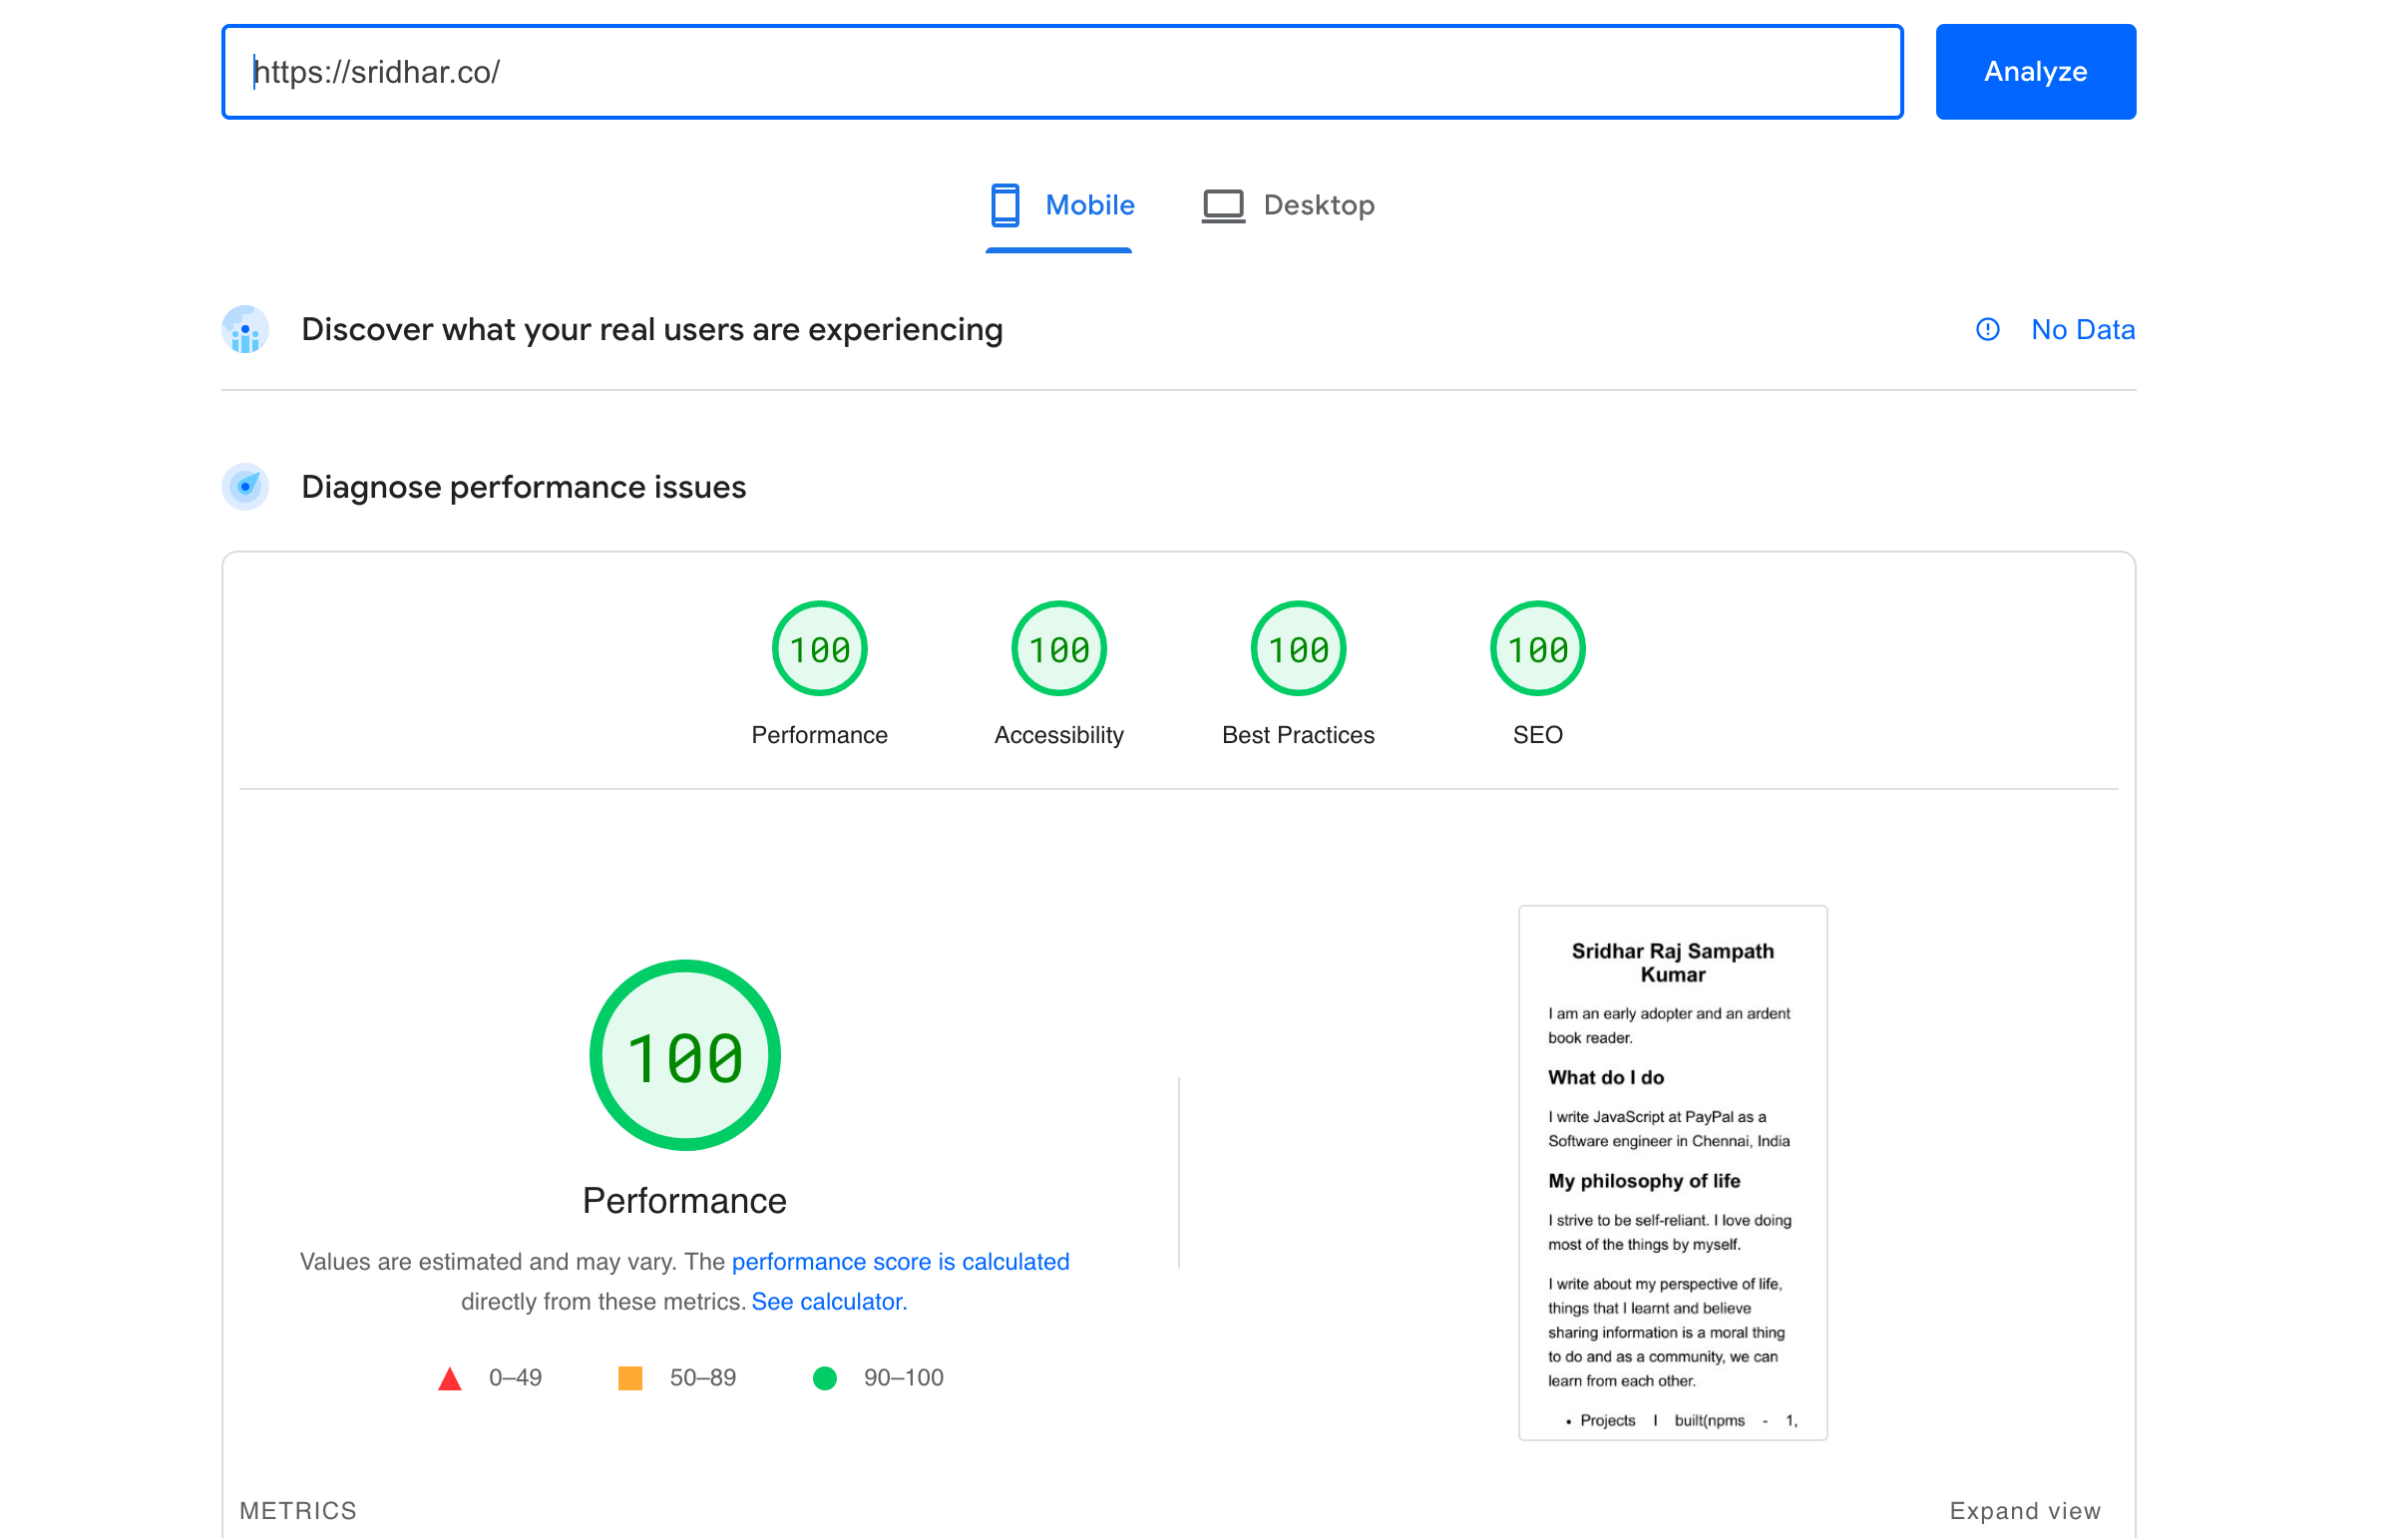Image resolution: width=2408 pixels, height=1538 pixels.
Task: Click the Diagnose performance issues radar icon
Action: tap(246, 487)
